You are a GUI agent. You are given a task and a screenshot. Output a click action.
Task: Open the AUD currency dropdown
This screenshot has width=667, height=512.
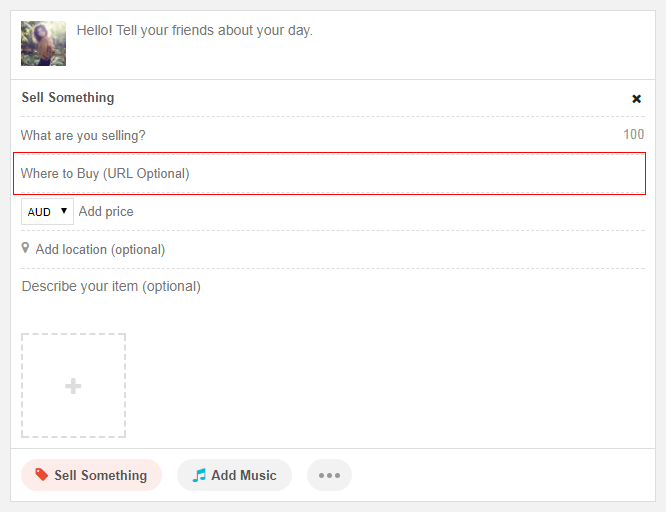tap(46, 212)
